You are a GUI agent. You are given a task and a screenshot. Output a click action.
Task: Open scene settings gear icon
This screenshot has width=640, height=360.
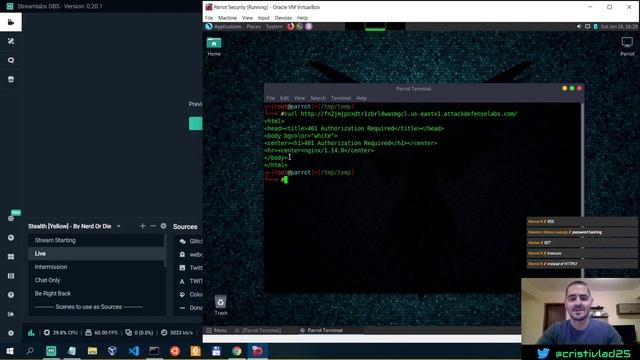tap(163, 226)
